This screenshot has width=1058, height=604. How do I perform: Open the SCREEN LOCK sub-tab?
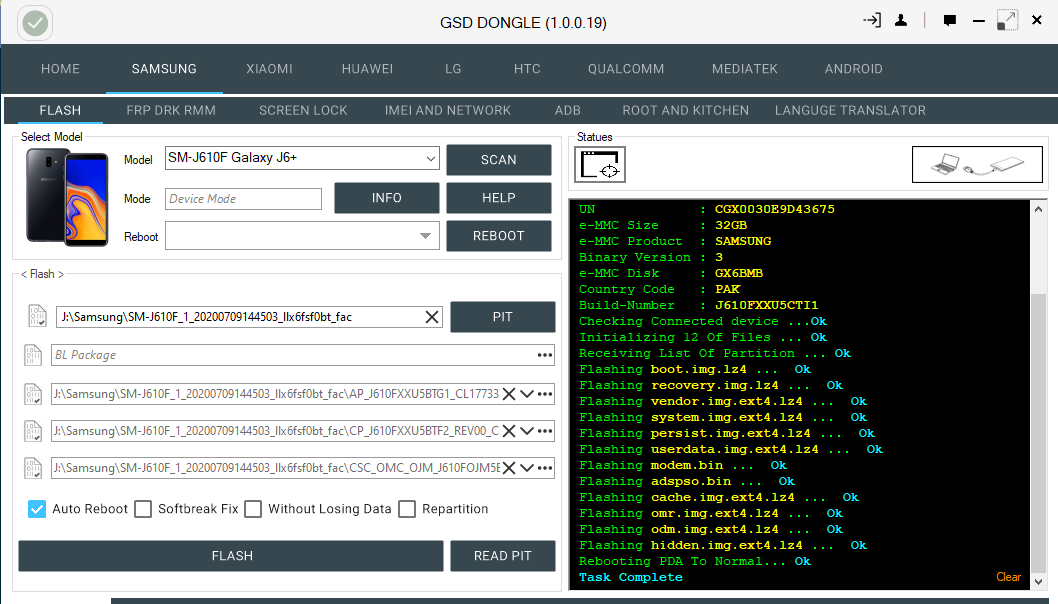pyautogui.click(x=303, y=111)
